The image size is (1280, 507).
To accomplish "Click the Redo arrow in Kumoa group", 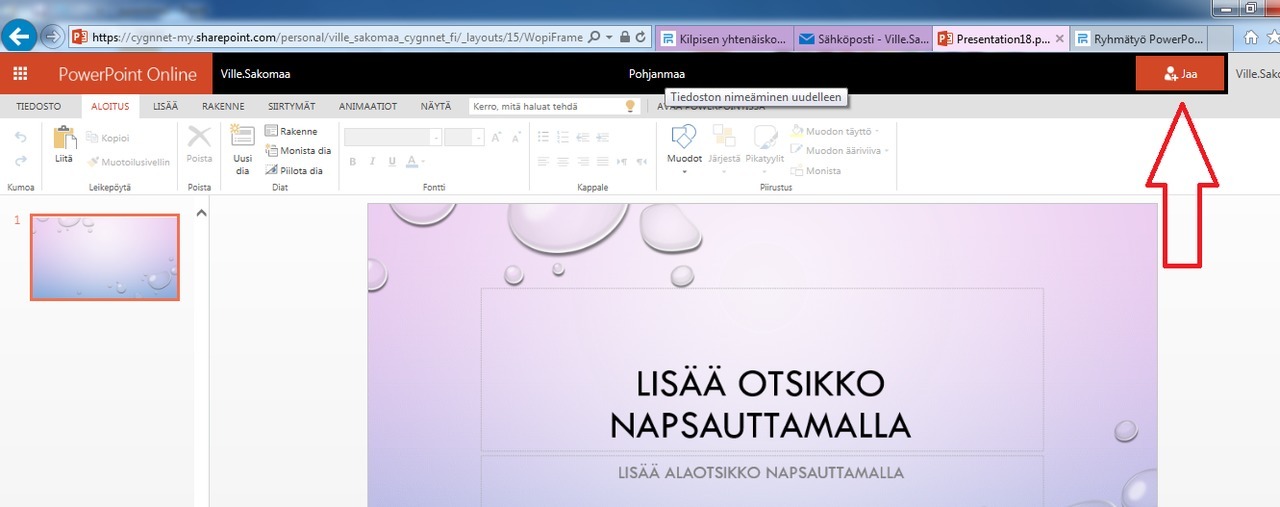I will 20,160.
